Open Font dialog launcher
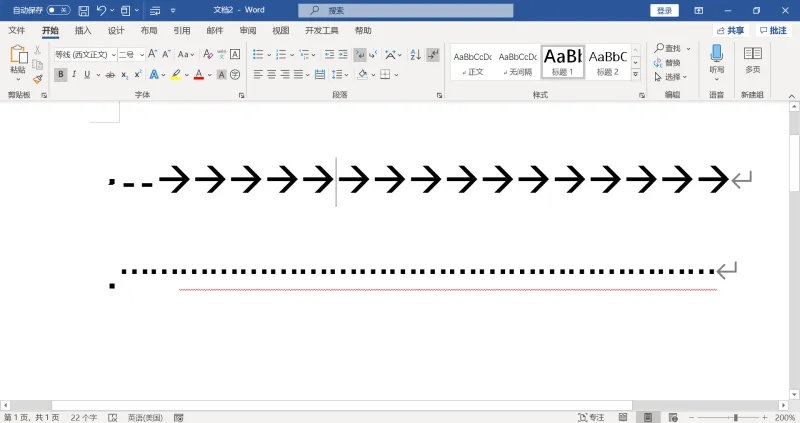 point(241,95)
